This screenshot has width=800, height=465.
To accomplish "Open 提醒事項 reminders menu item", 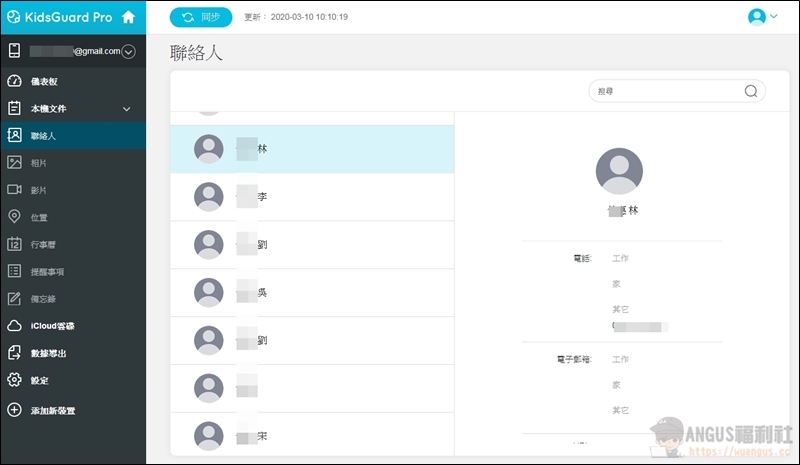I will [x=50, y=271].
